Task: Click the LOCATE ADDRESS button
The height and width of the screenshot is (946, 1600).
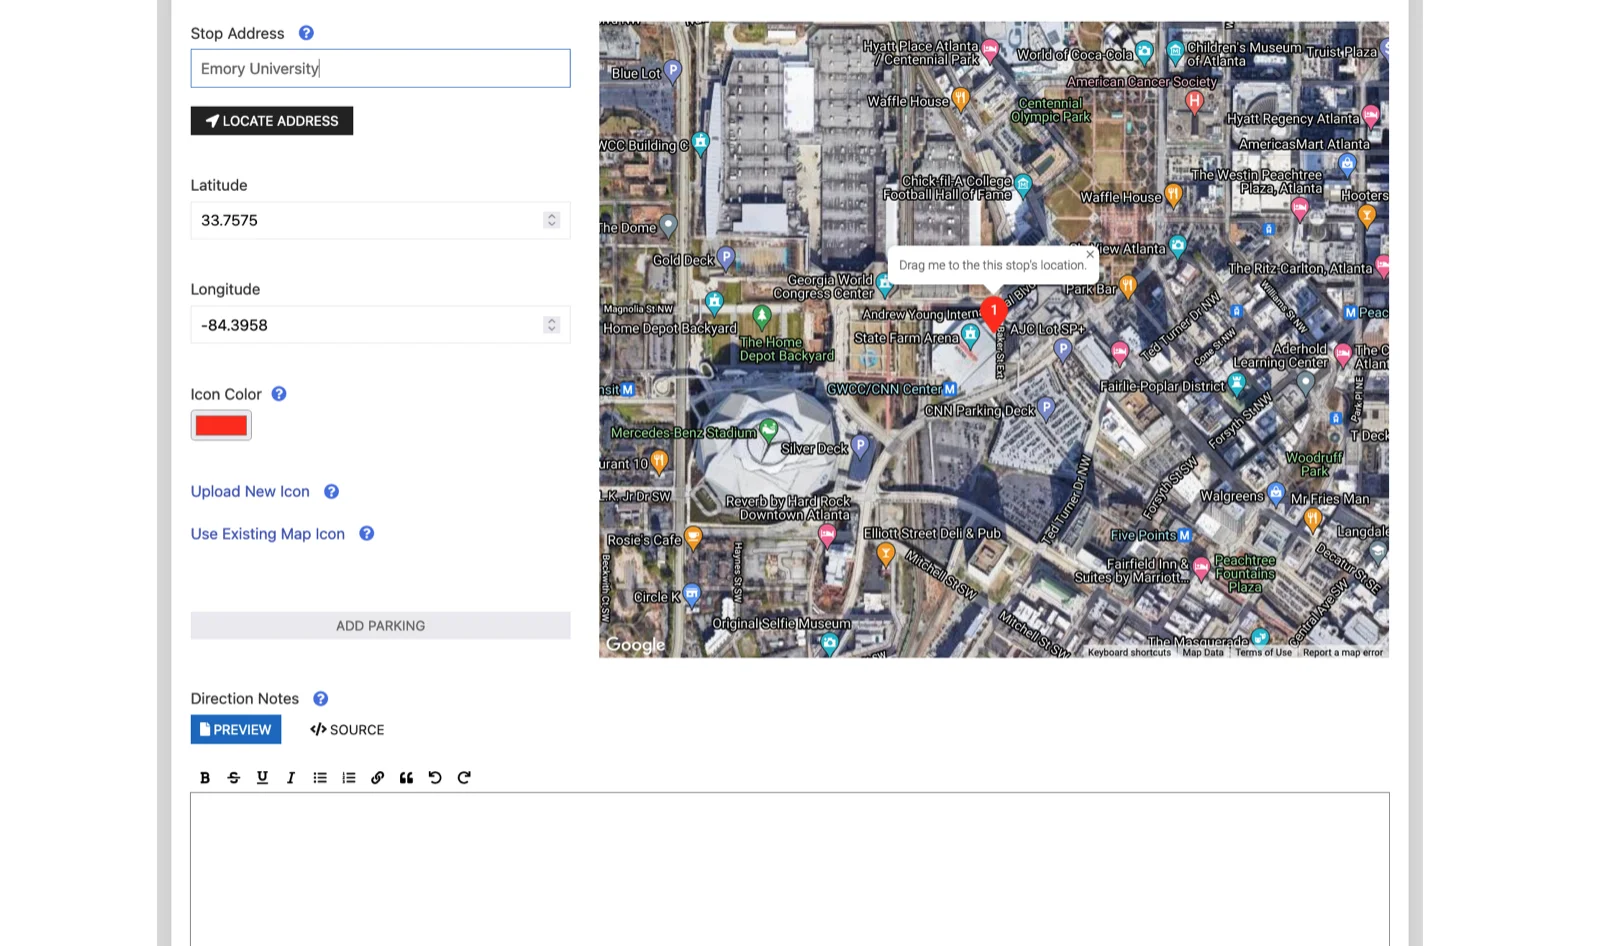Action: click(272, 121)
